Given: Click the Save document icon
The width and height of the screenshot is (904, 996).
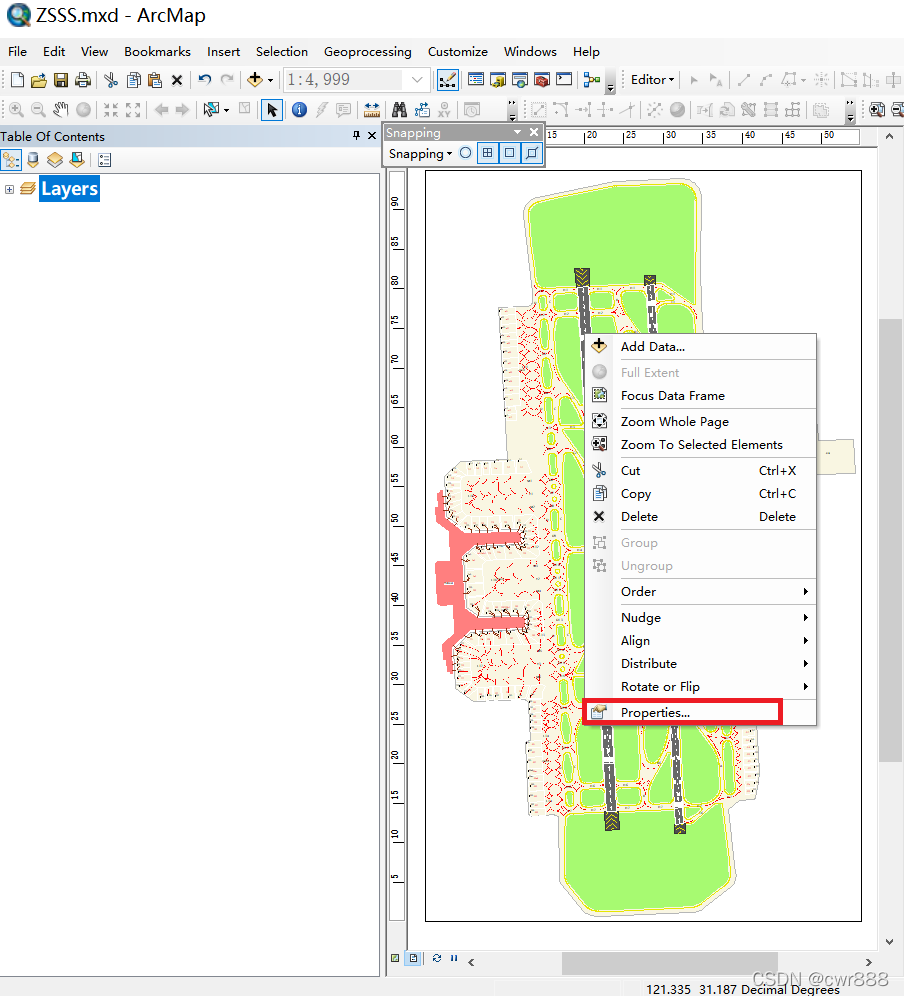Looking at the screenshot, I should click(61, 80).
